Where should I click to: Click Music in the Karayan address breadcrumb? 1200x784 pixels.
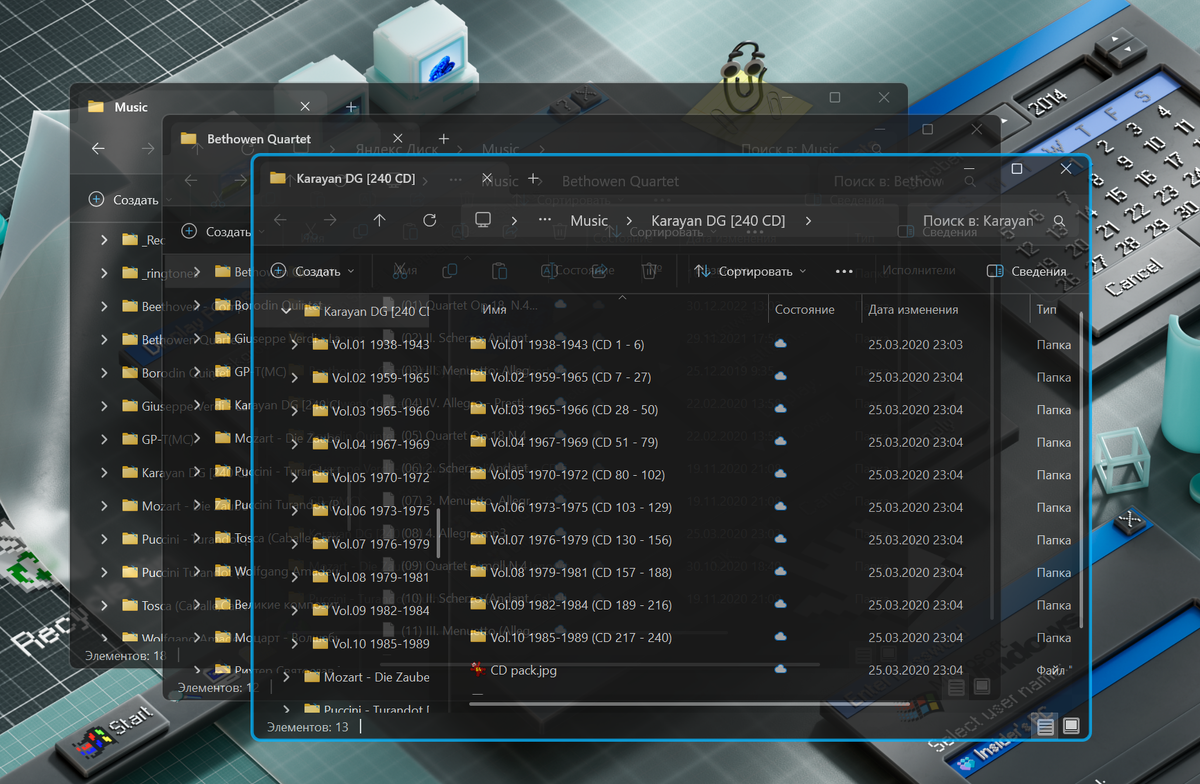(589, 220)
